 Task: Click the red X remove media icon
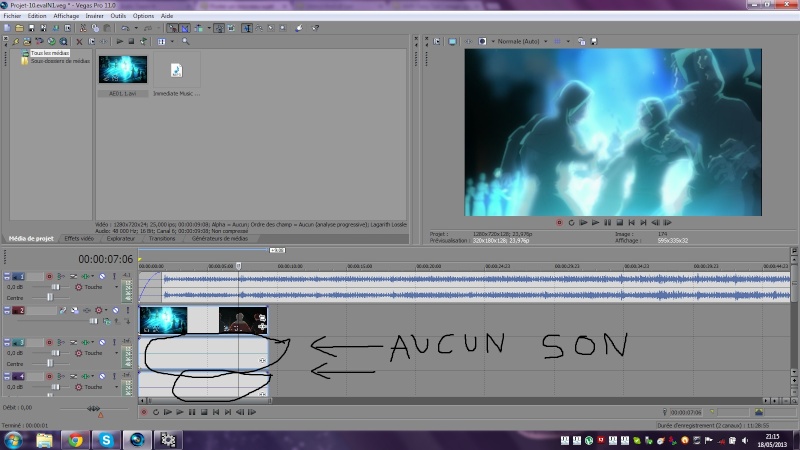click(79, 41)
